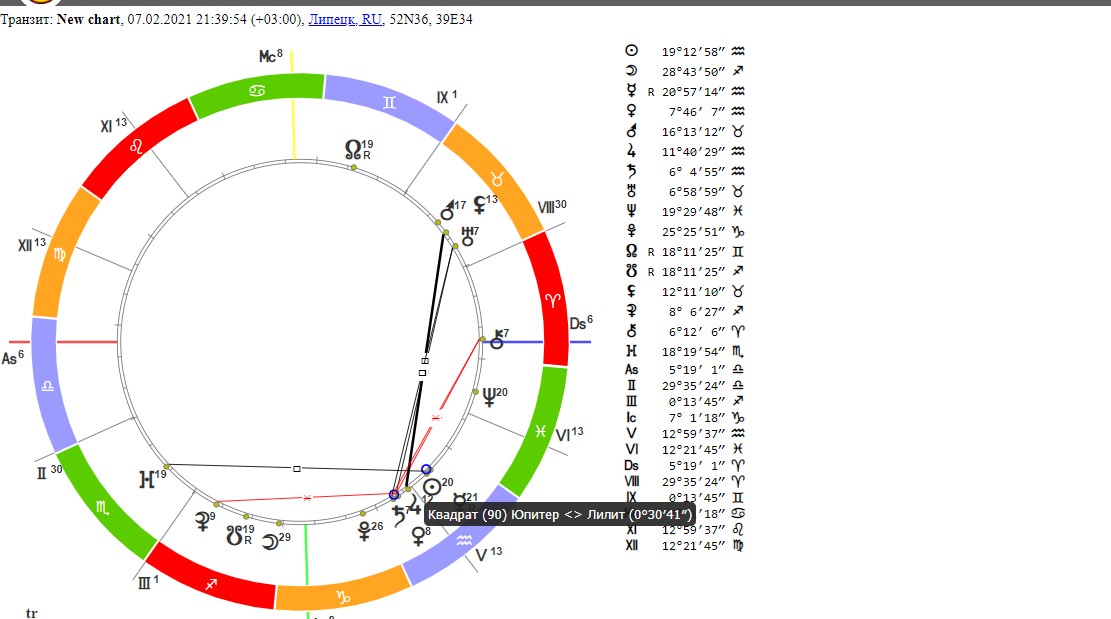Click the Moon position 28°43′50″ in the table

(693, 72)
